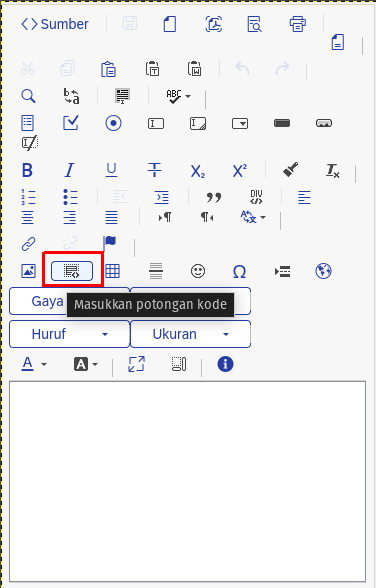
Task: Open the background color picker
Action: 86,364
